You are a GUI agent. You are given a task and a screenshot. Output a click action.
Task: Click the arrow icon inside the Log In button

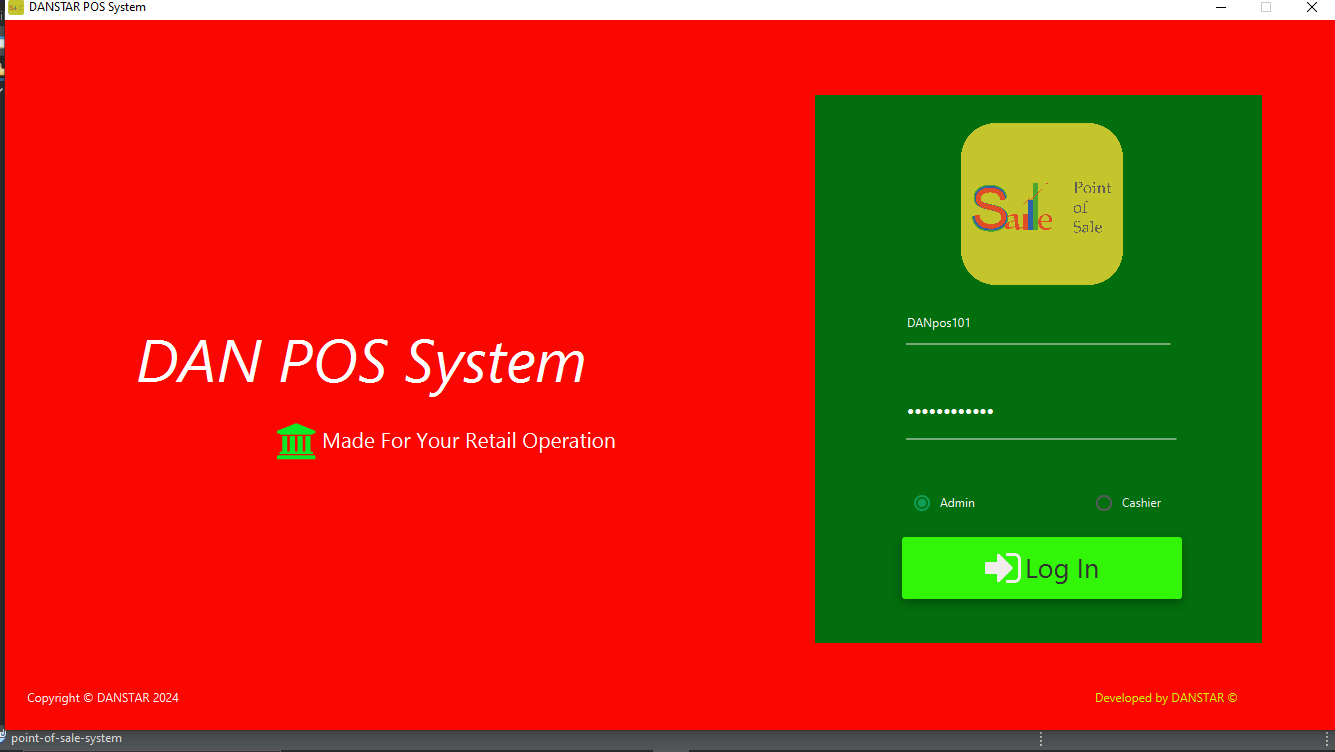[1002, 567]
